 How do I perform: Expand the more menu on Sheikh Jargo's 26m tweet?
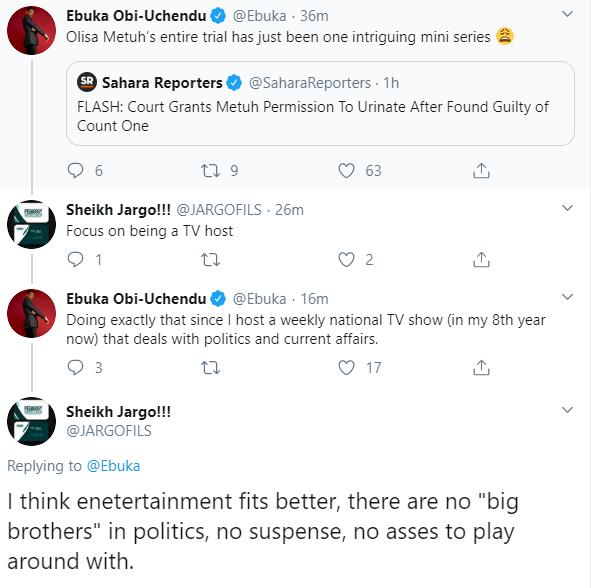567,208
